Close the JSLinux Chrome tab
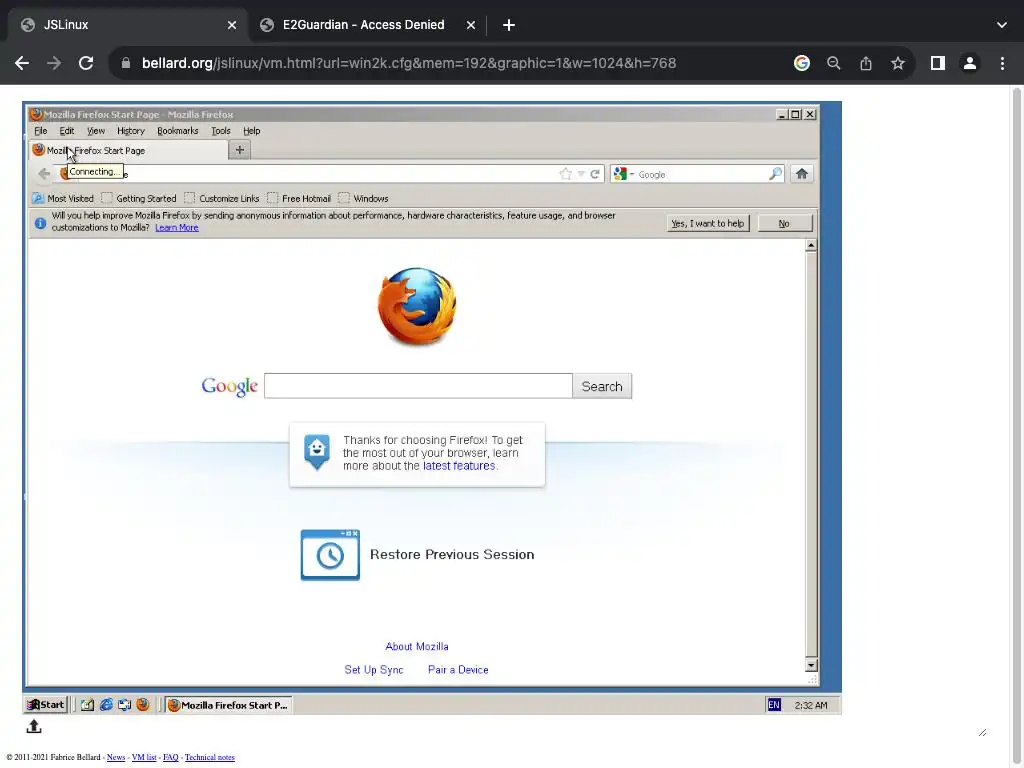This screenshot has width=1024, height=768. pyautogui.click(x=232, y=25)
